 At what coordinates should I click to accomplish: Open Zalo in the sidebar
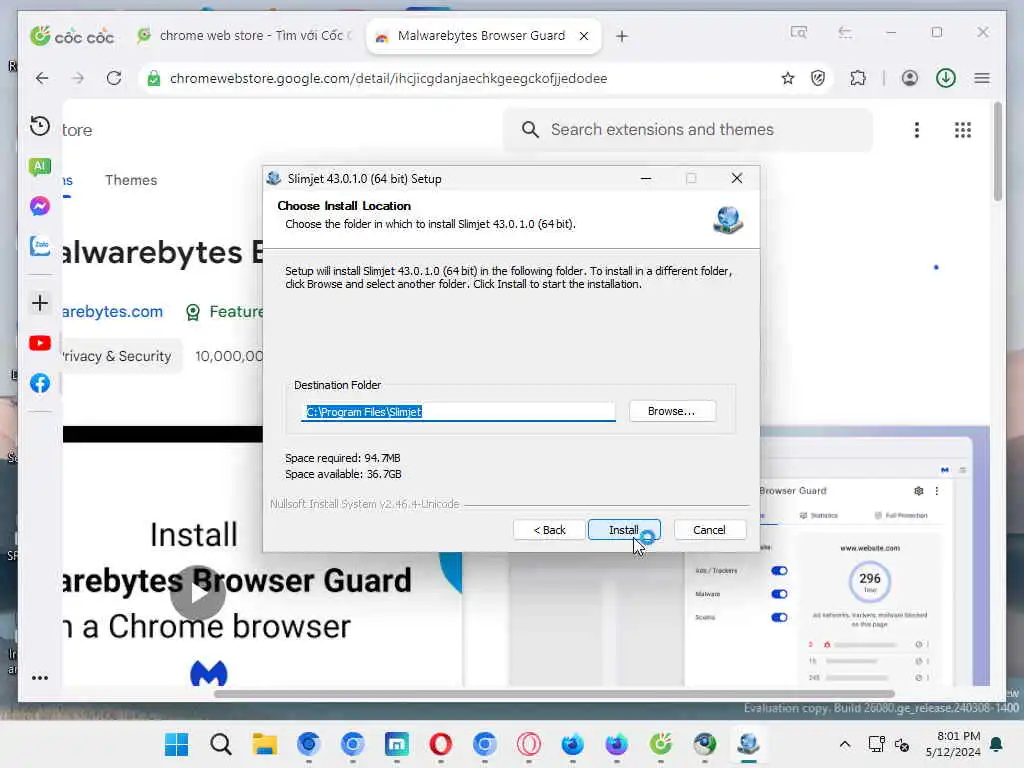click(40, 246)
